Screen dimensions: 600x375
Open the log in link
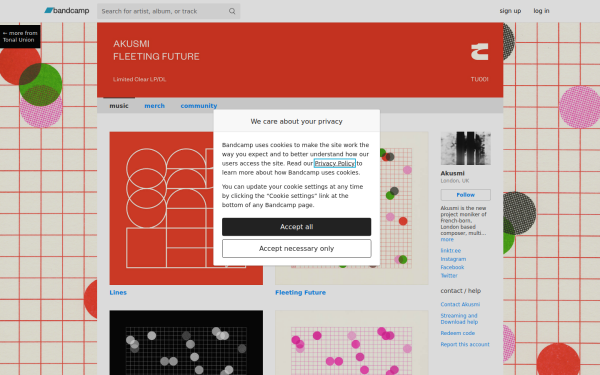[x=541, y=11]
